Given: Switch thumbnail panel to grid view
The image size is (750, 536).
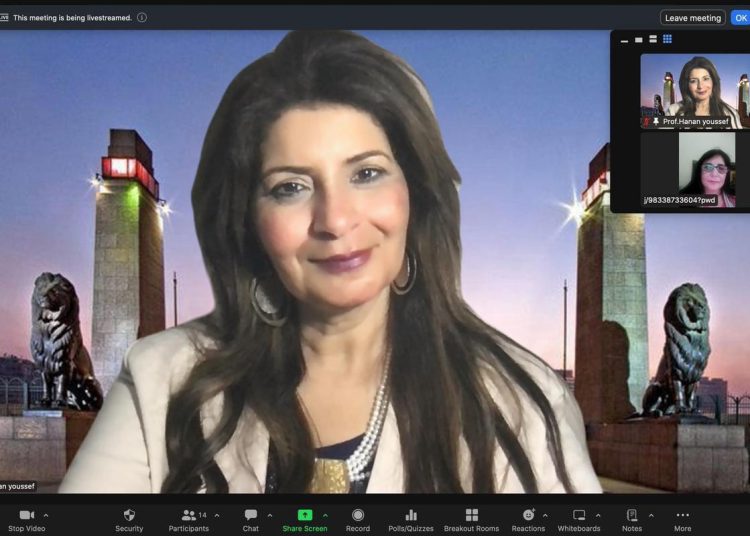Looking at the screenshot, I should tap(667, 40).
